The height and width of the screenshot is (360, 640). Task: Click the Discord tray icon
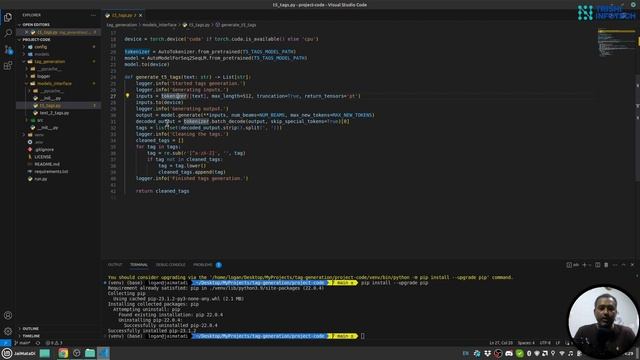tap(509, 353)
